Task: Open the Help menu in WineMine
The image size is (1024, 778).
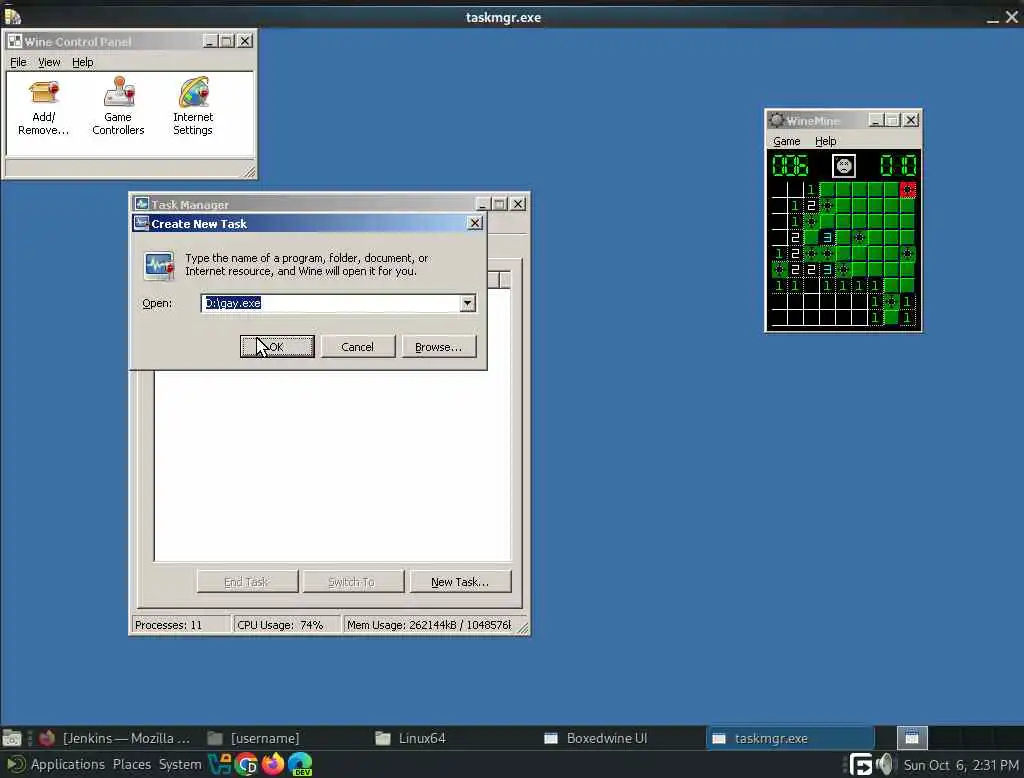Action: coord(825,141)
